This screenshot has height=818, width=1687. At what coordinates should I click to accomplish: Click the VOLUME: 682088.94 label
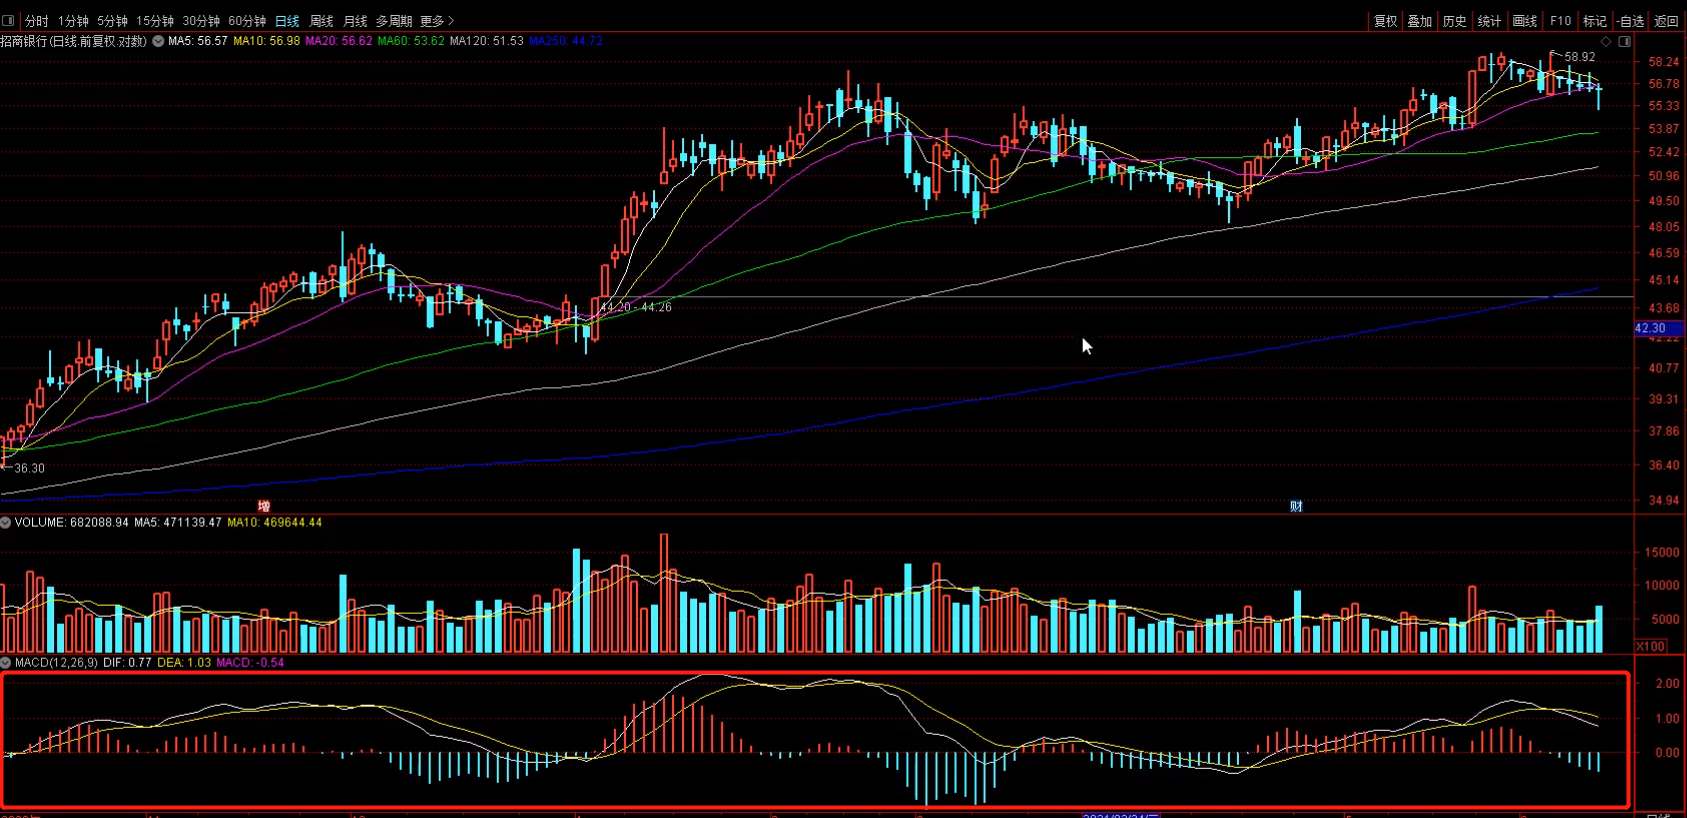click(x=71, y=522)
